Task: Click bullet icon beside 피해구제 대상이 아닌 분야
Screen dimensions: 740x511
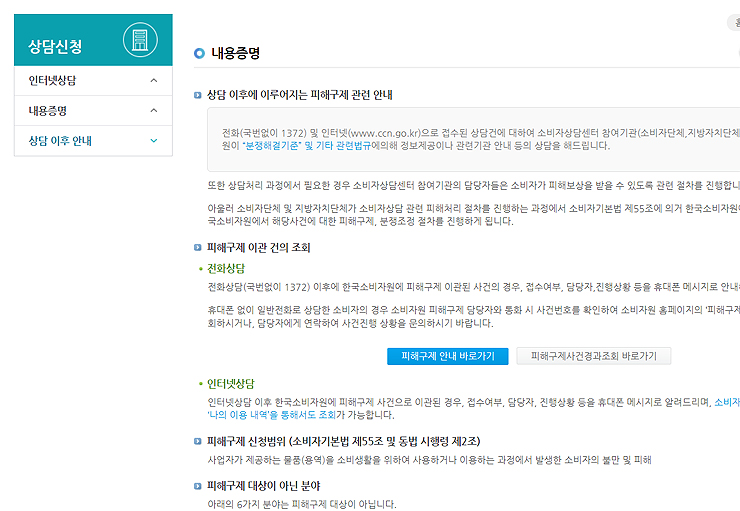Action: point(198,486)
